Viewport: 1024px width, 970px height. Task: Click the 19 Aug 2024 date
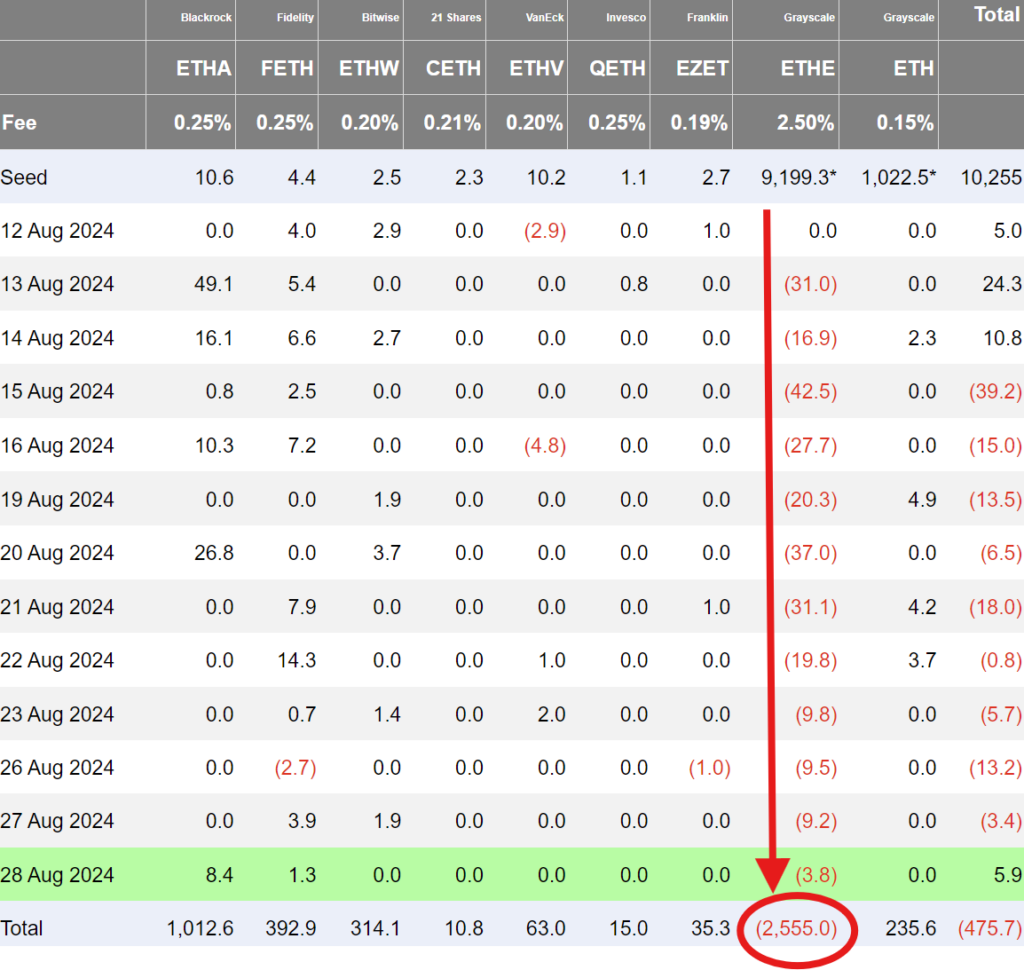(57, 500)
